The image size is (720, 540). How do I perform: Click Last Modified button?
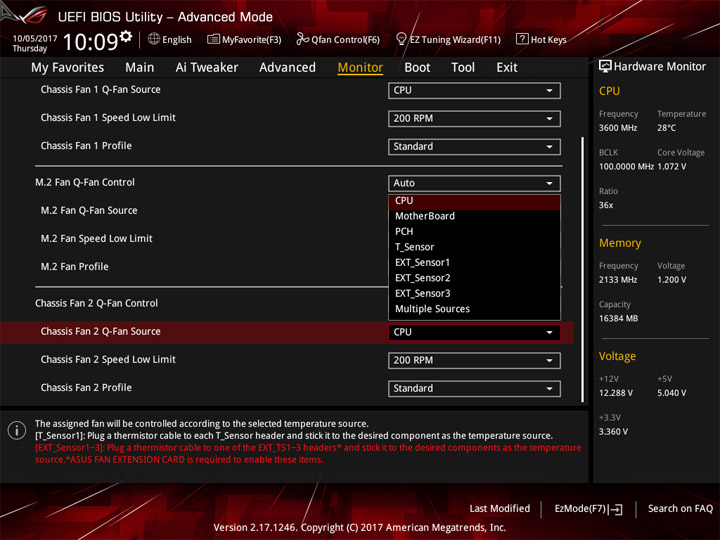(x=500, y=509)
